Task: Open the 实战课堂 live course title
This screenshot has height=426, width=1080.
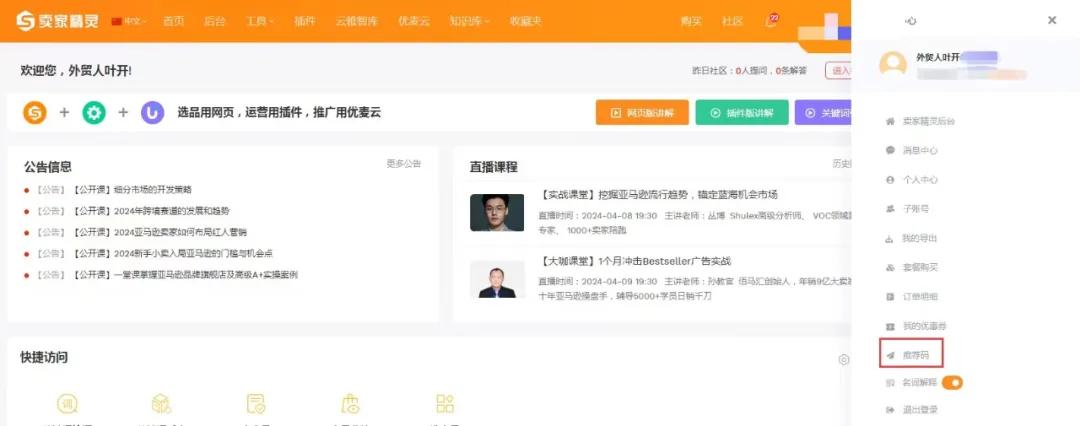Action: 660,195
